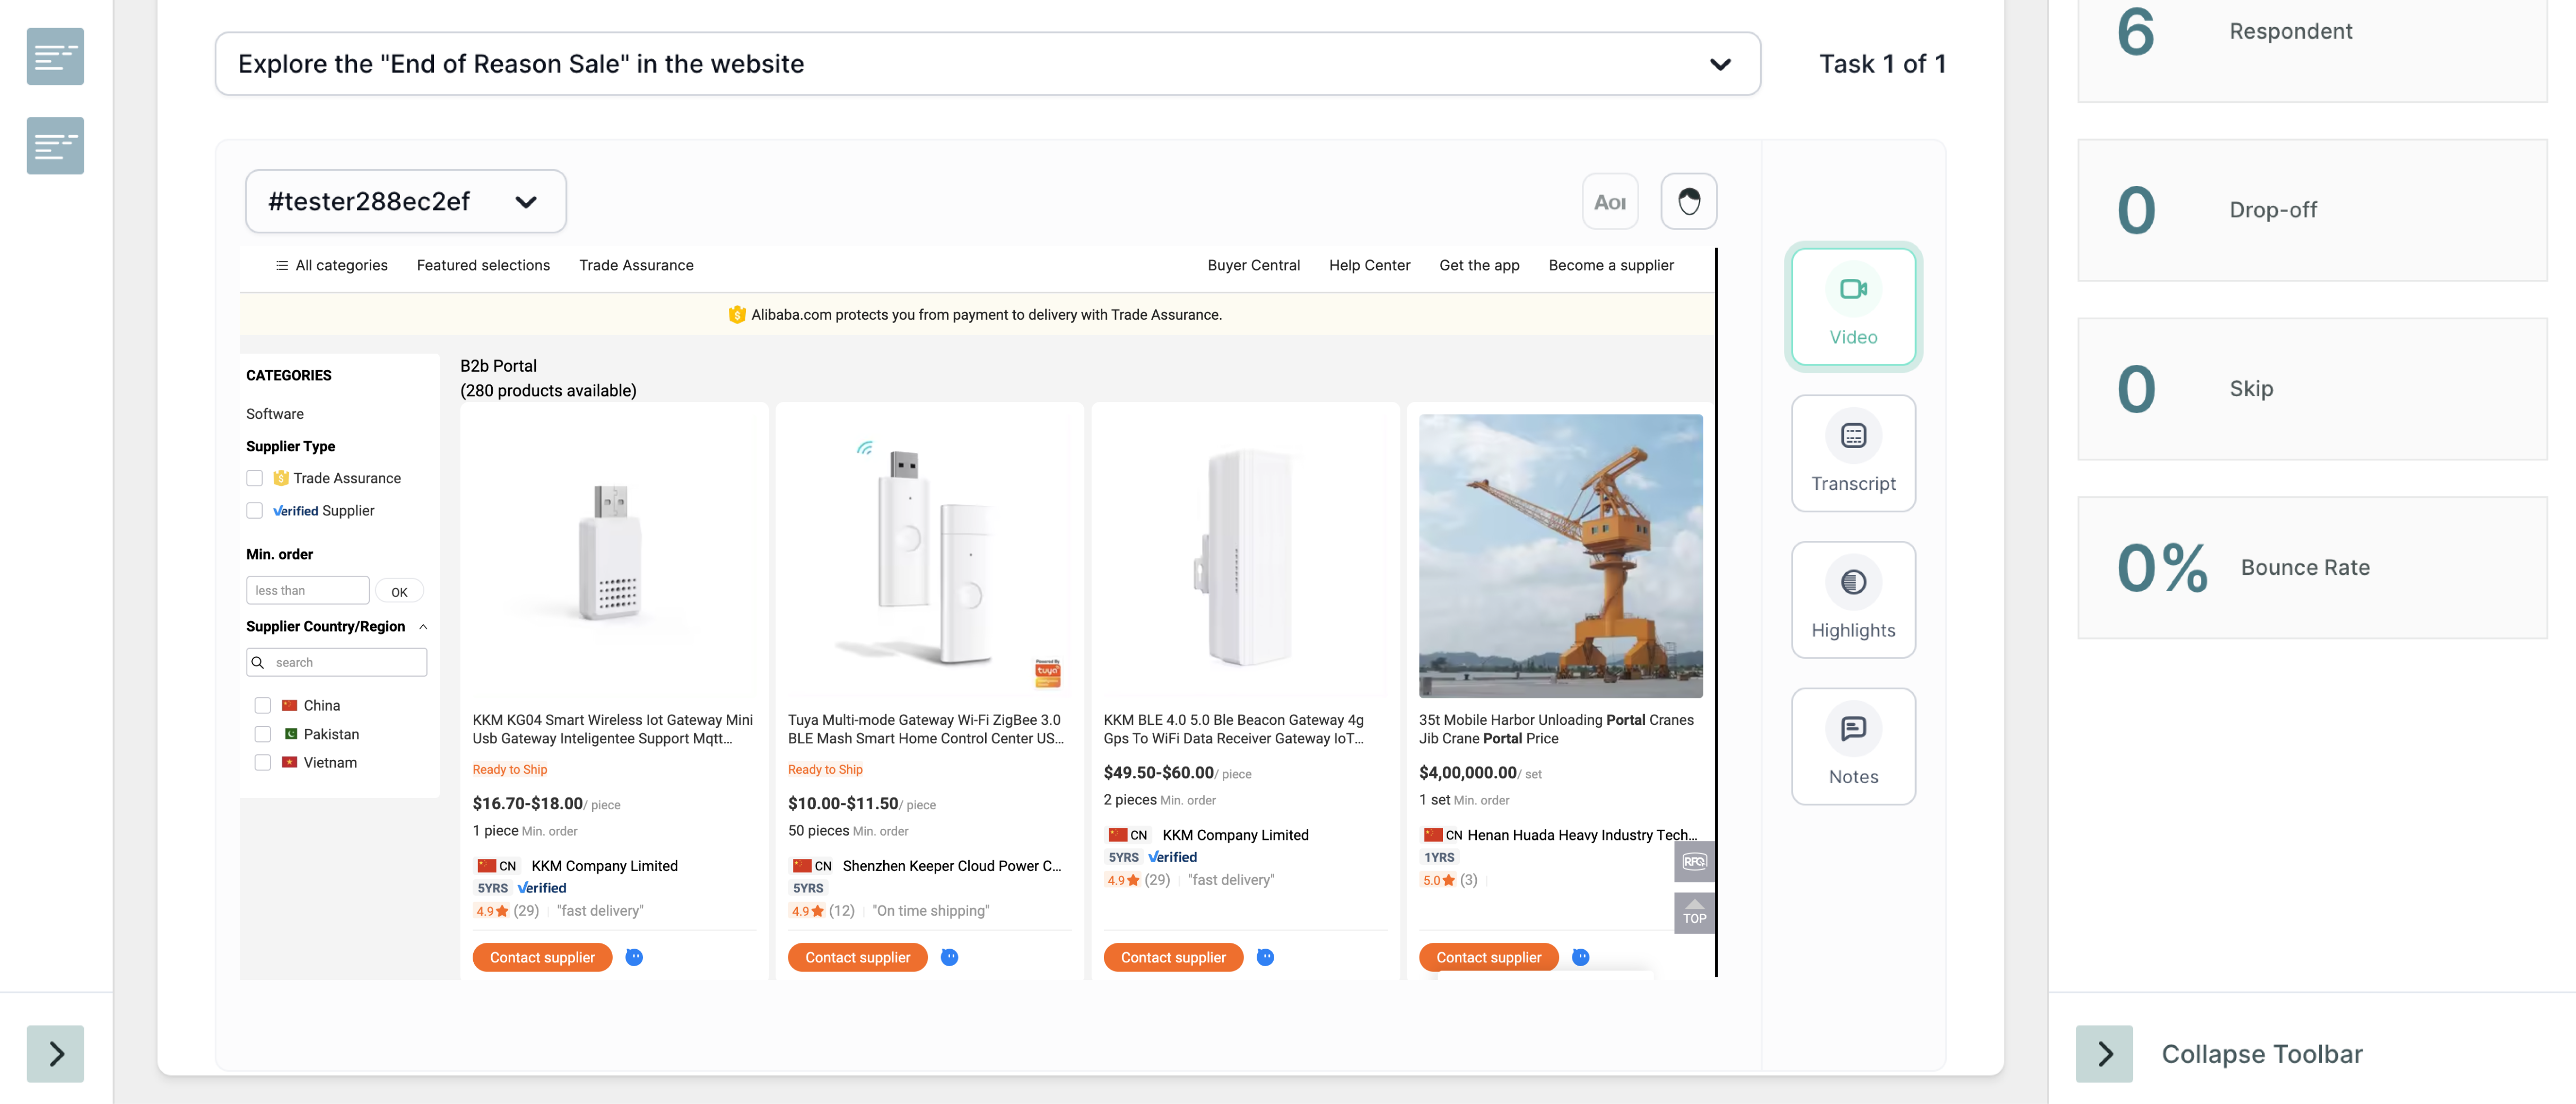Click chat icon beside KKM KG04 Contact supplier
Screen dimensions: 2576x1104
(x=634, y=958)
